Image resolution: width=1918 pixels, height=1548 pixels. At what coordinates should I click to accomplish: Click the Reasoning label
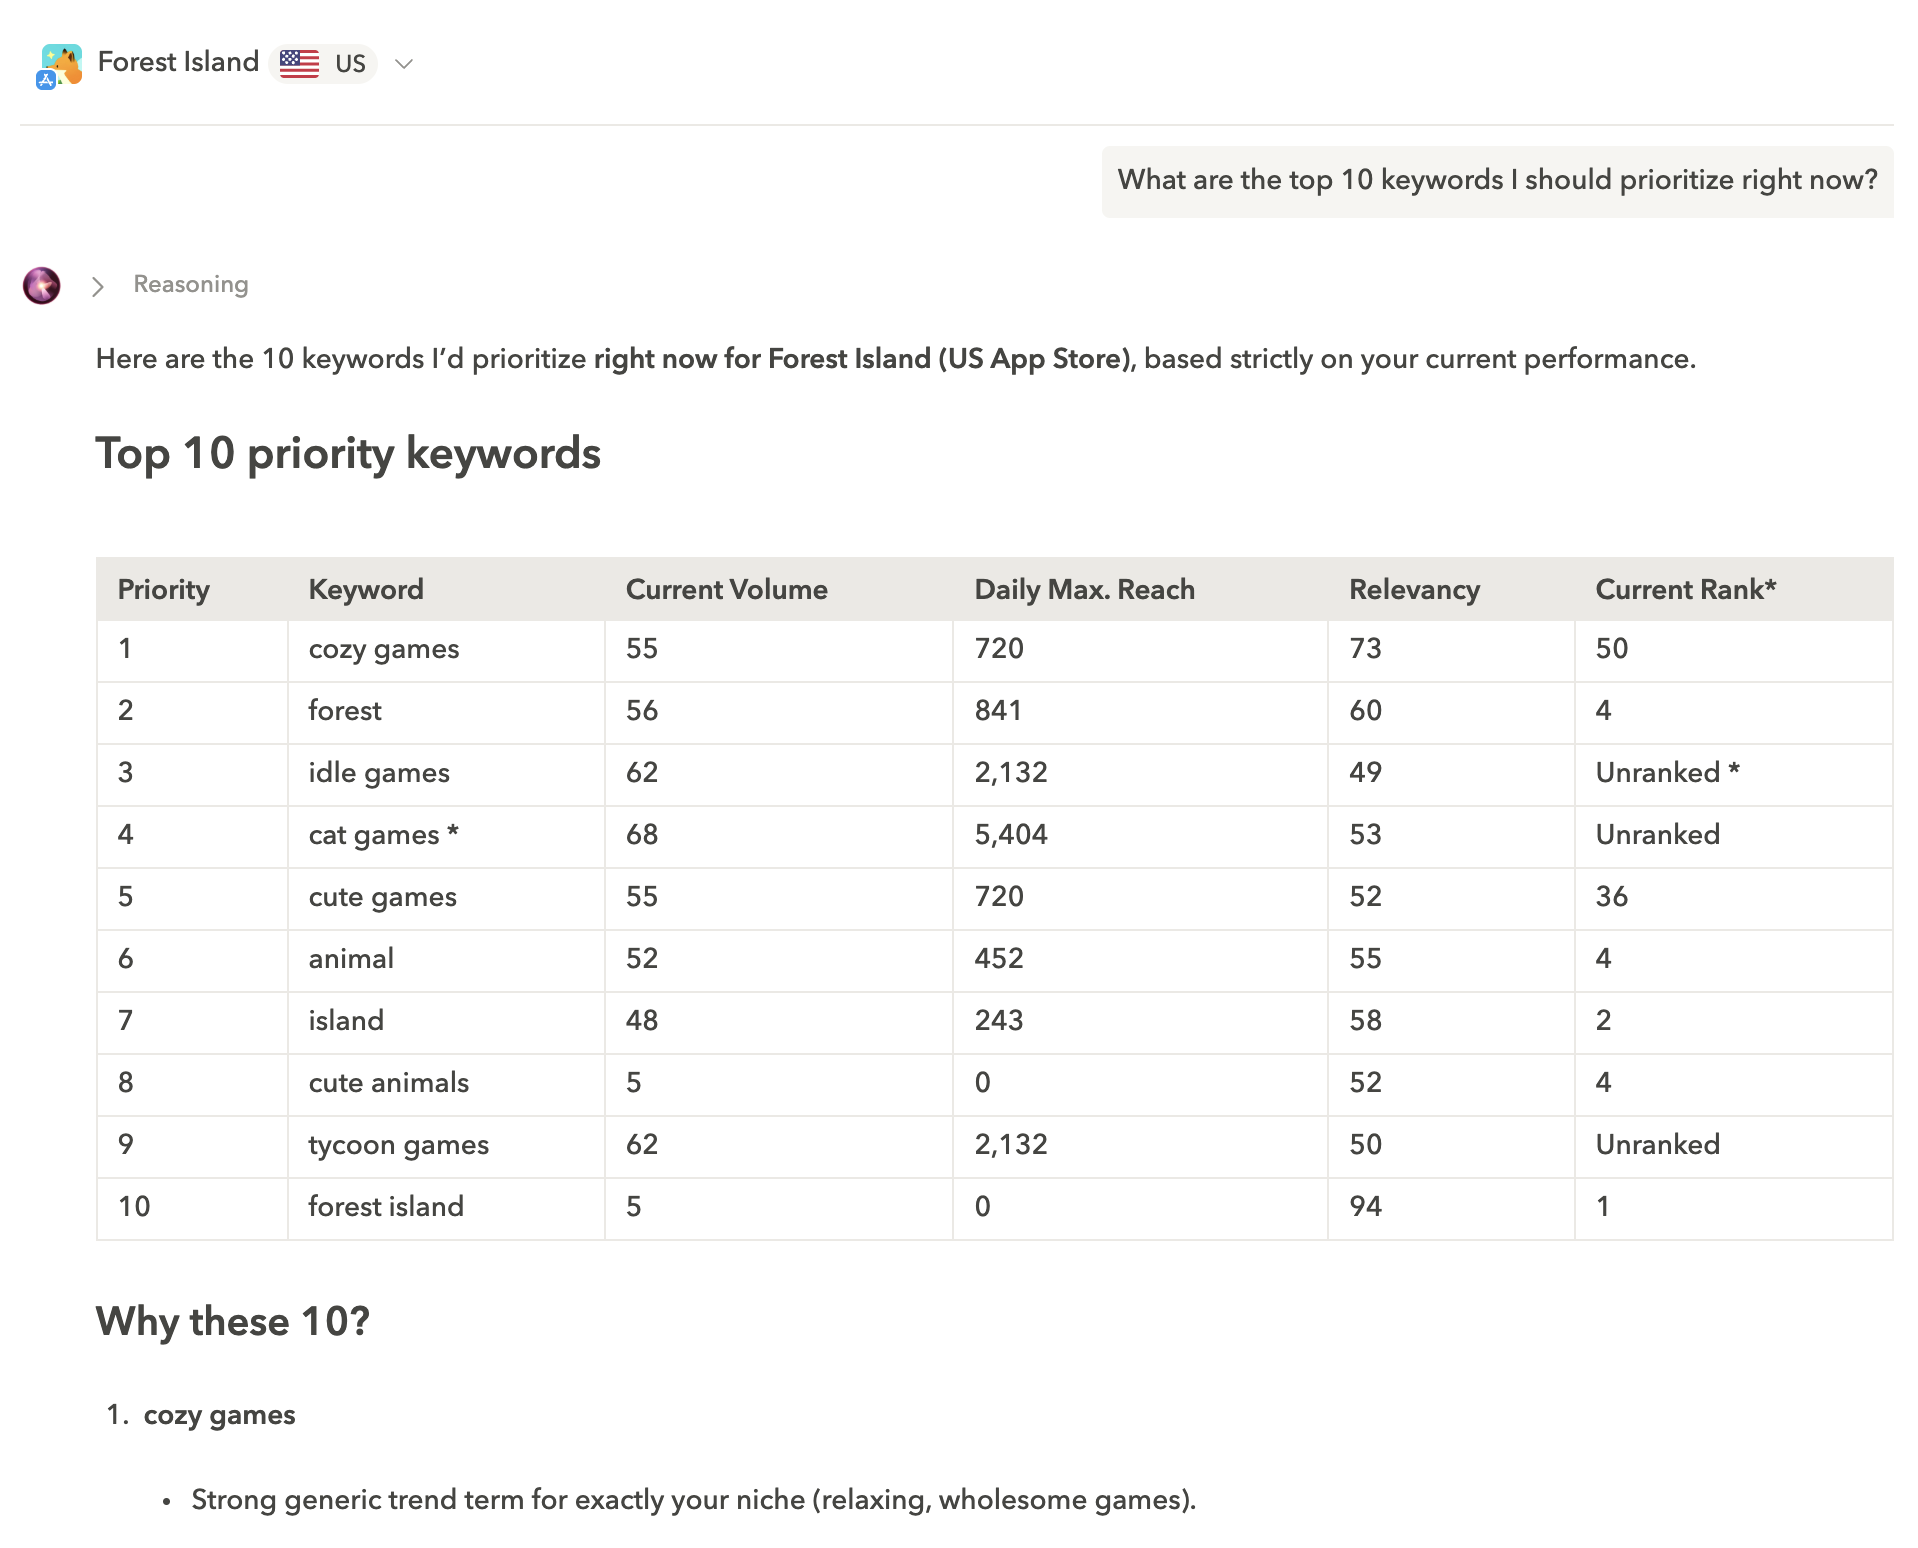point(191,285)
